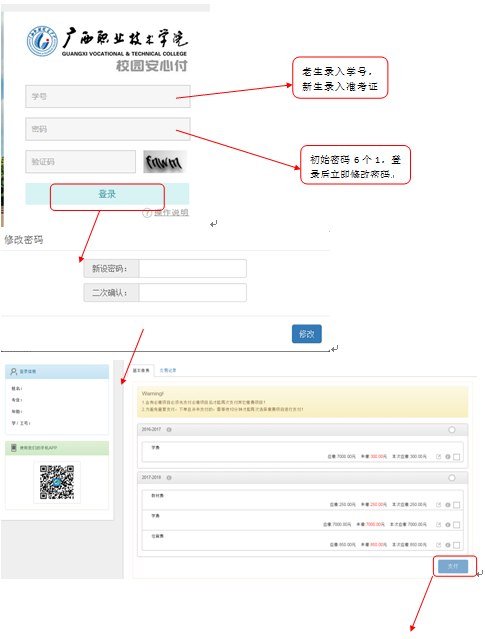This screenshot has width=485, height=639.
Task: Click the edit icon in the 住宿费 row
Action: coord(439,545)
